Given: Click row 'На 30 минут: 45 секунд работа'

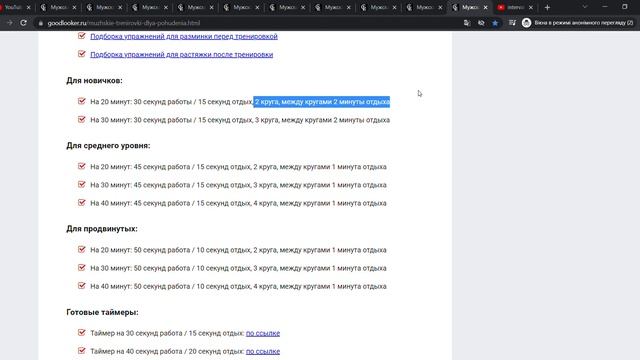Looking at the screenshot, I should point(238,185).
